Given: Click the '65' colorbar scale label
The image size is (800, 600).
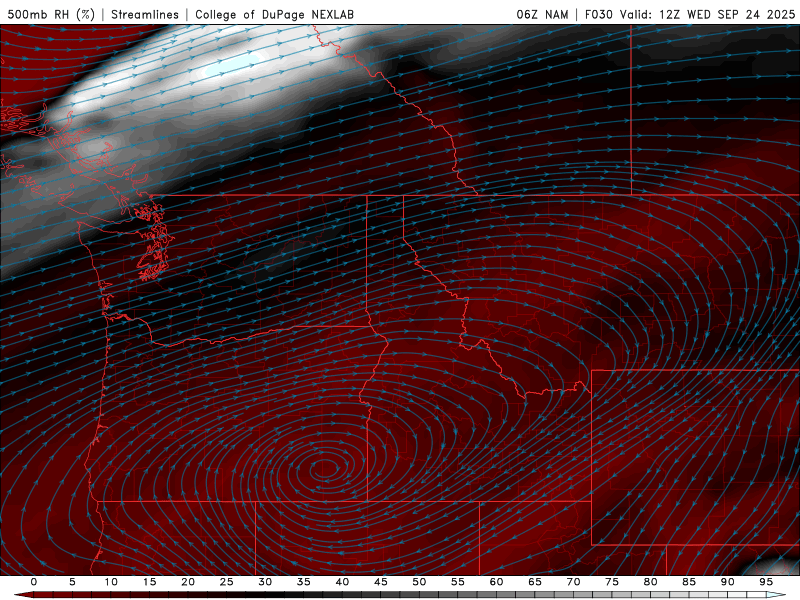Looking at the screenshot, I should [535, 582].
